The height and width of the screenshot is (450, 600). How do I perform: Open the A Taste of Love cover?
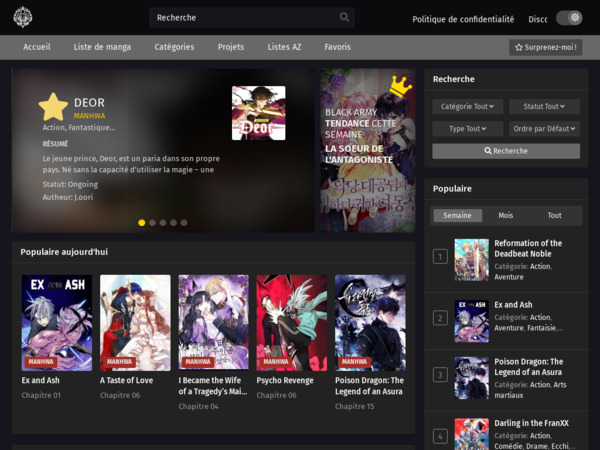(135, 323)
